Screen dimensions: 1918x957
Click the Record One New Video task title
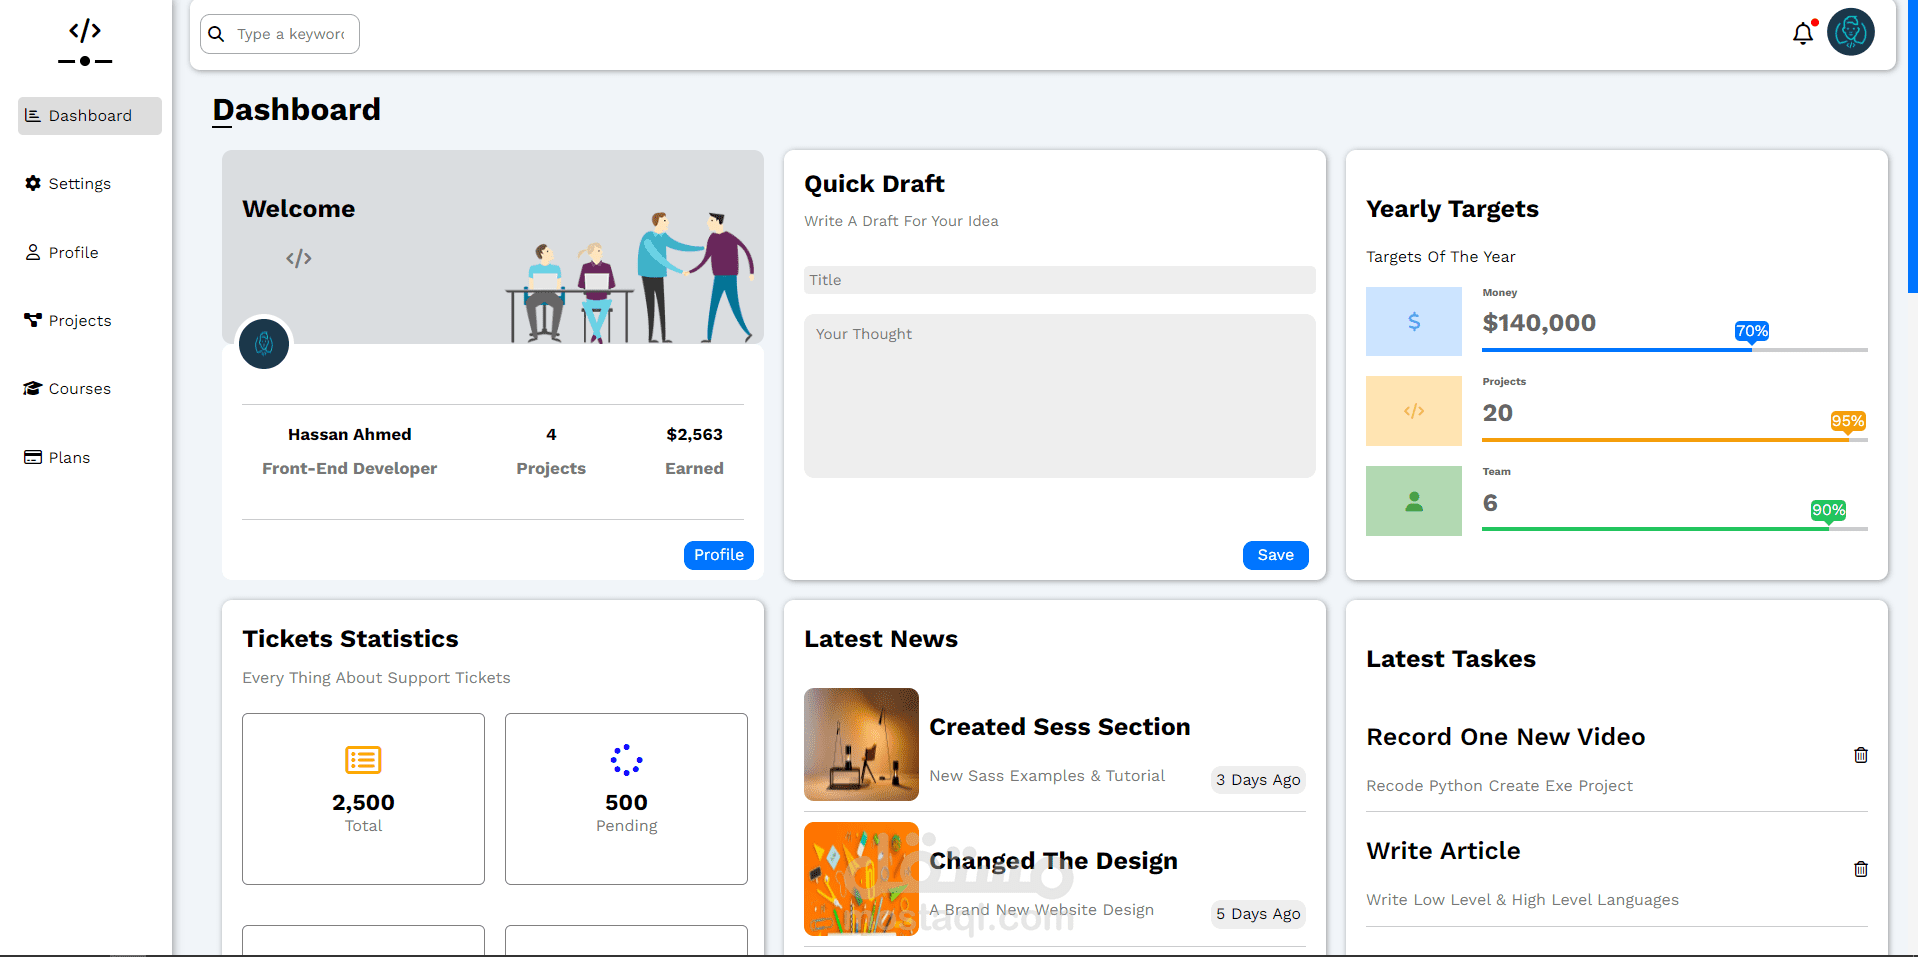pos(1506,737)
